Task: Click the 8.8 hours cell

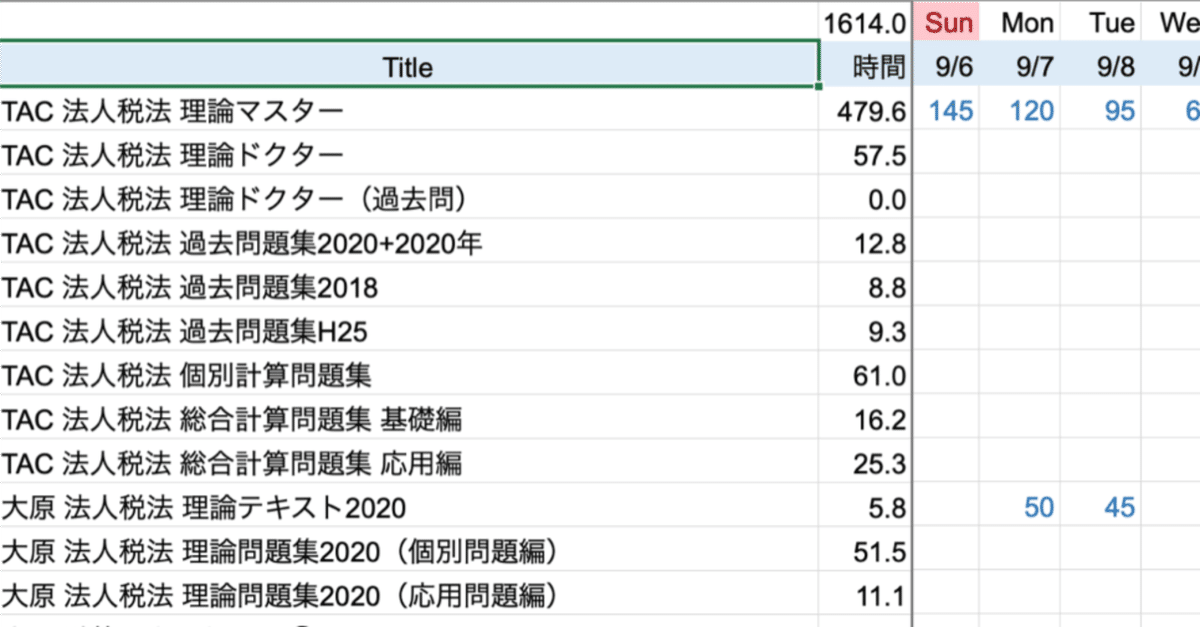Action: pyautogui.click(x=866, y=287)
